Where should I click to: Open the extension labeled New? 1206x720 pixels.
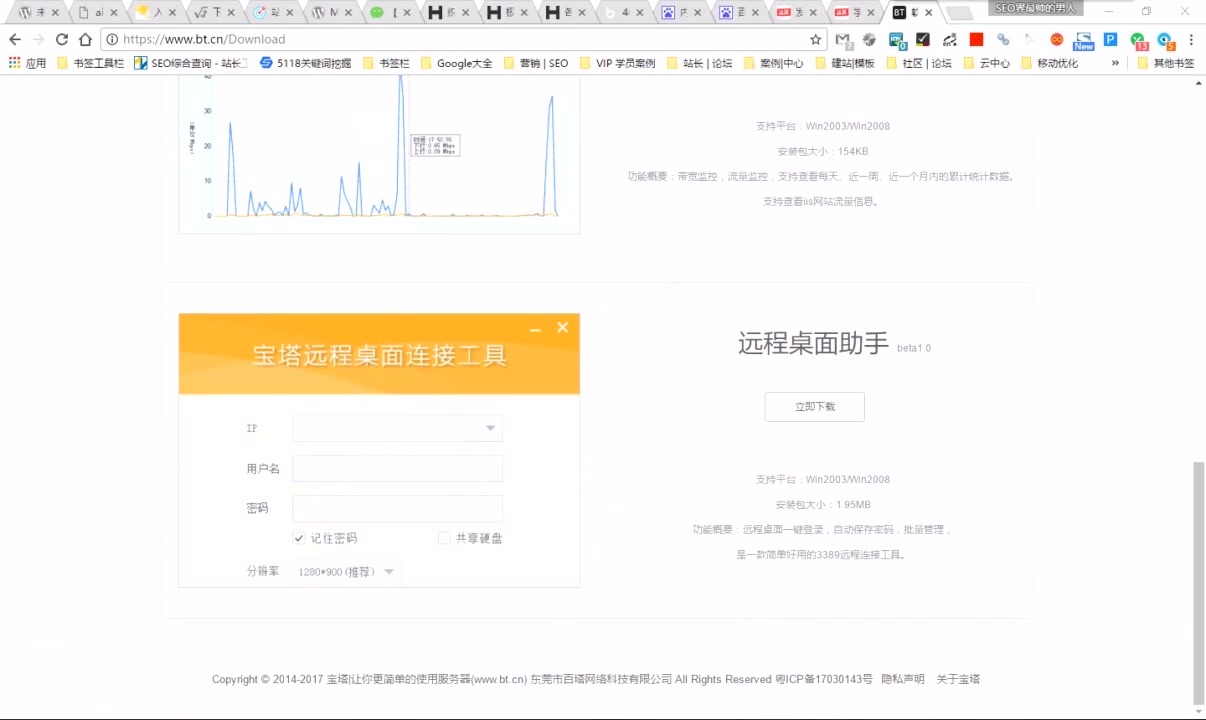[x=1083, y=41]
